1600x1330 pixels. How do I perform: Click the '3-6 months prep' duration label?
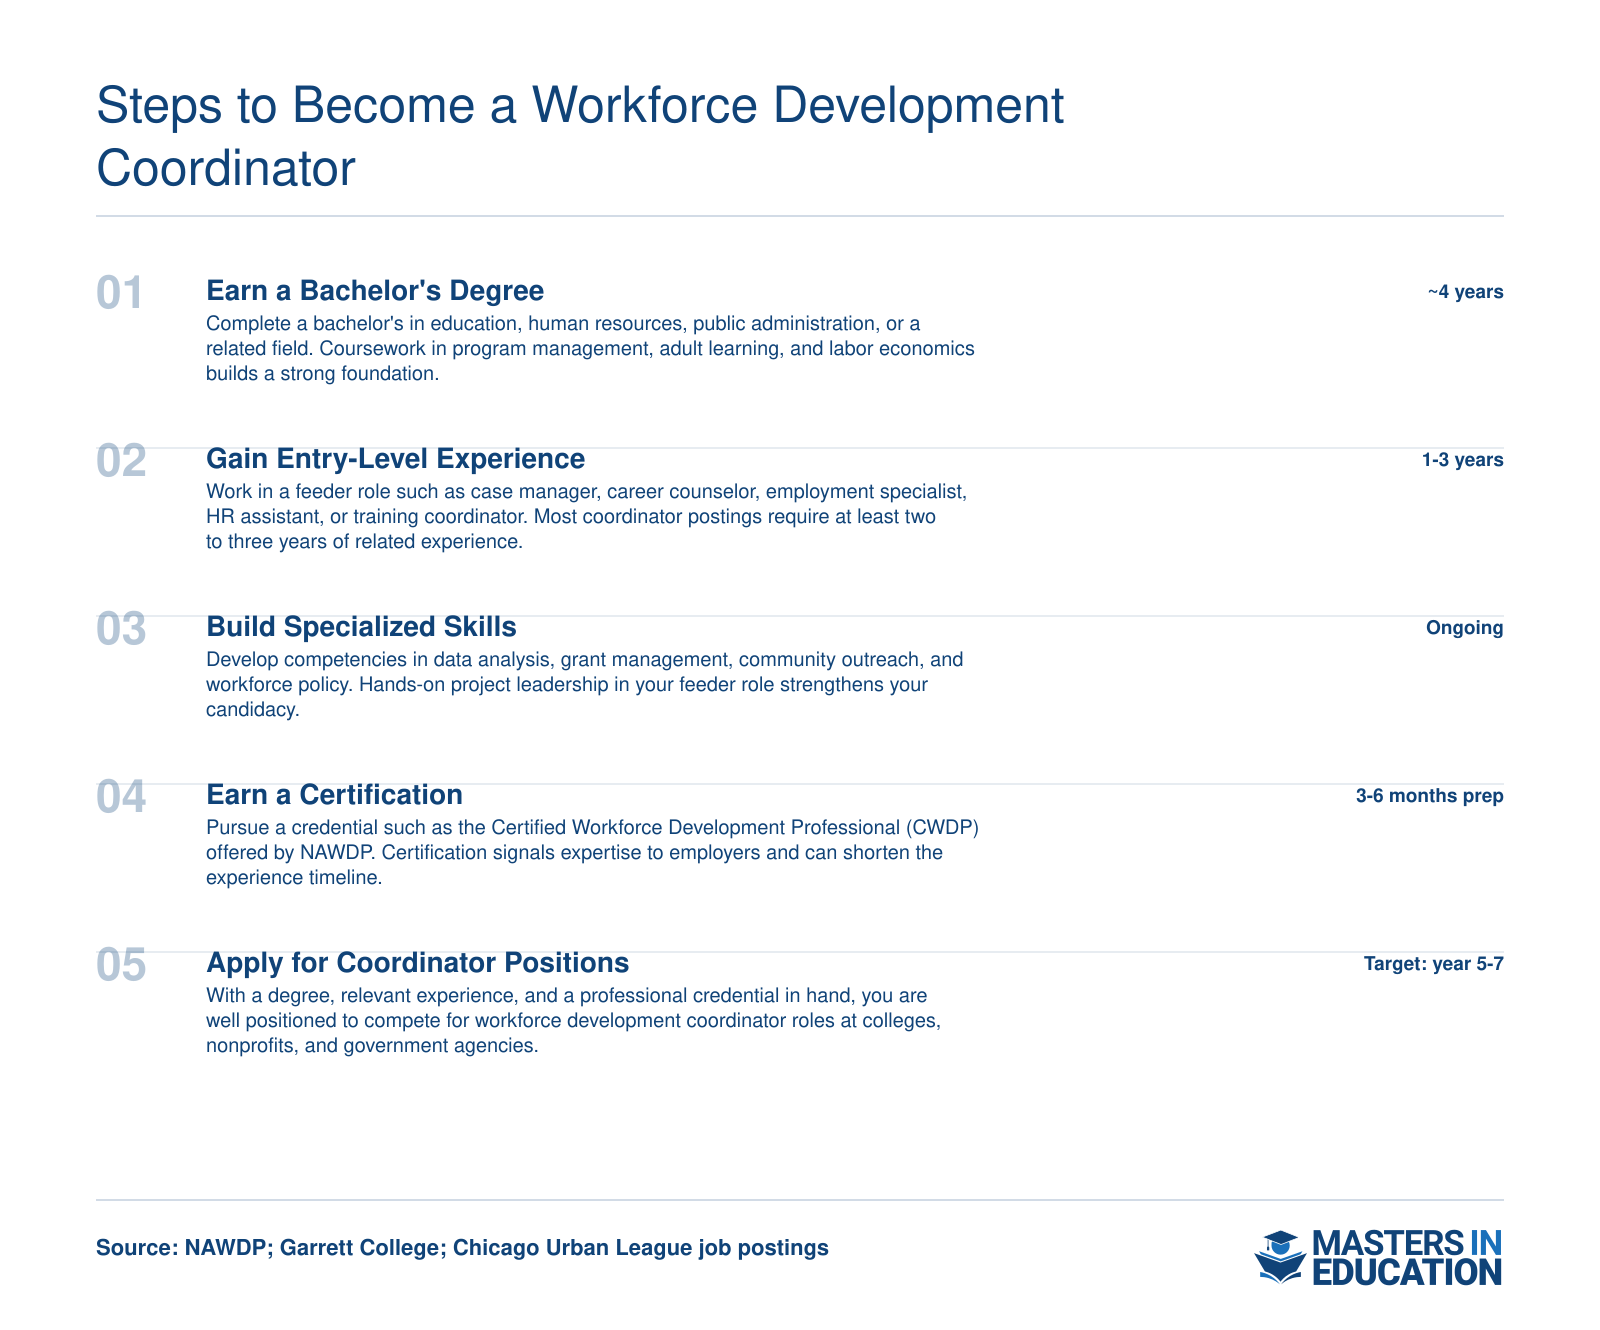point(1429,796)
